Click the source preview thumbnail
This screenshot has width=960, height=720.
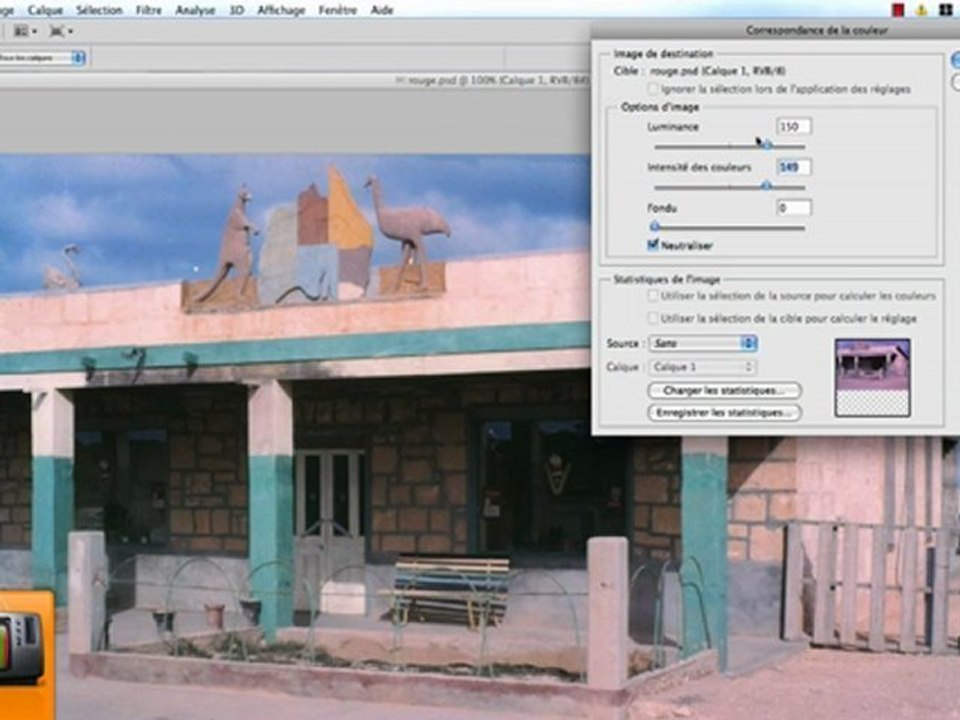point(872,378)
